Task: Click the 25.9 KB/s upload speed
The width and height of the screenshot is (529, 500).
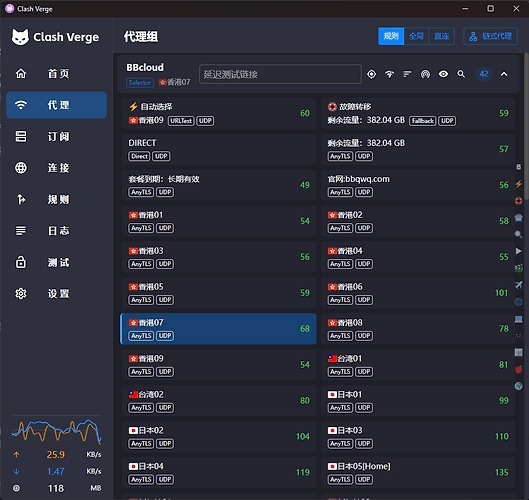Action: tap(56, 454)
